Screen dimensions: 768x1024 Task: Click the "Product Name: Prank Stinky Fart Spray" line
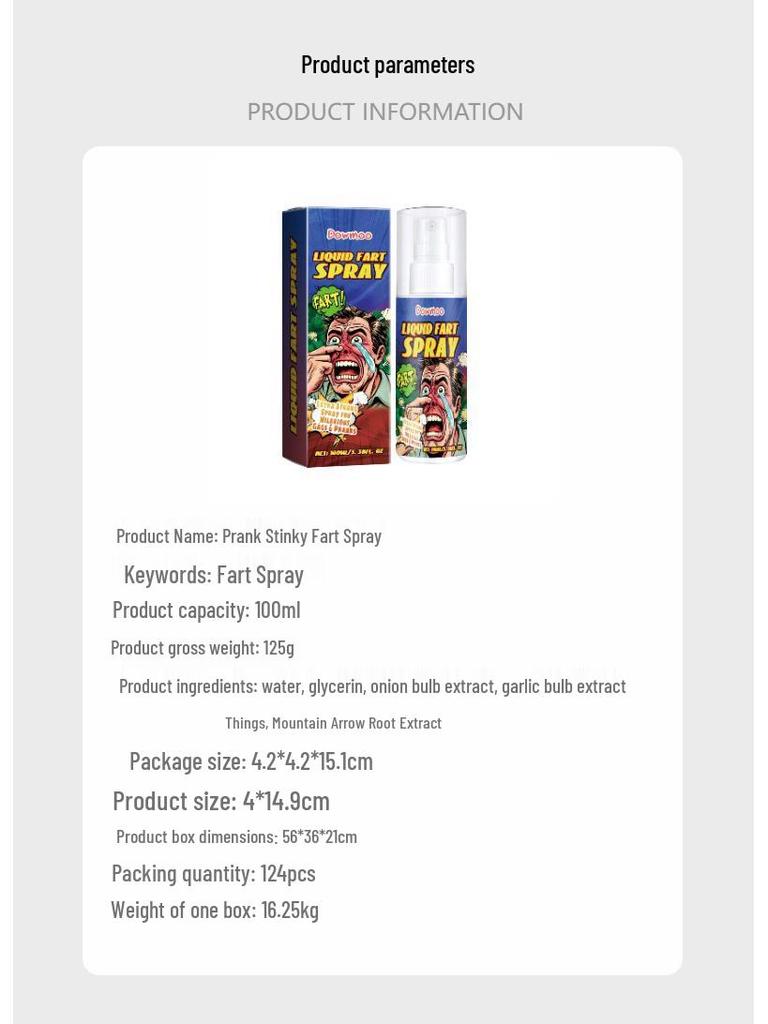249,536
